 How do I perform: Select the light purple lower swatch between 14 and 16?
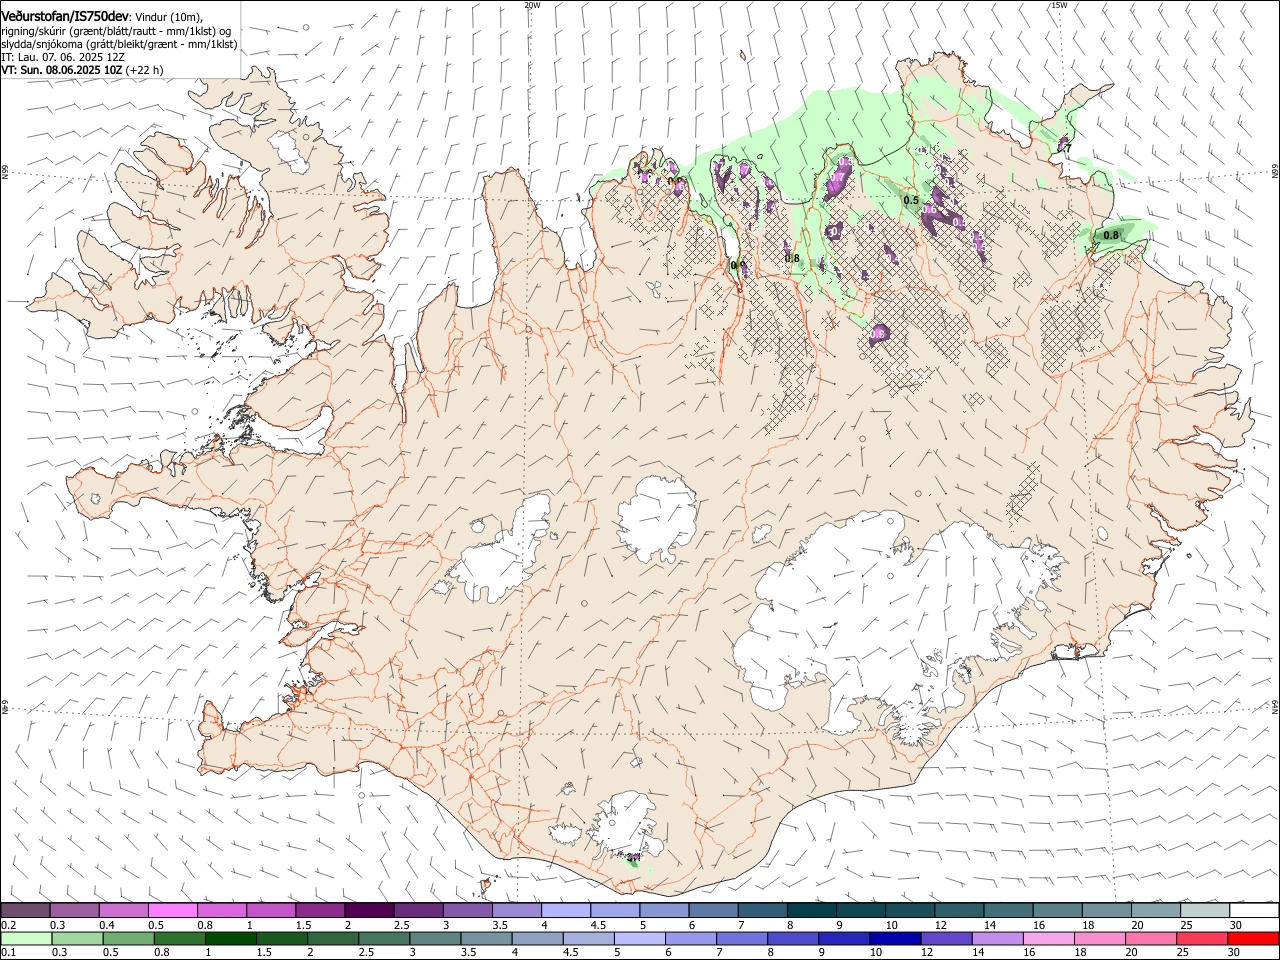[x=997, y=939]
